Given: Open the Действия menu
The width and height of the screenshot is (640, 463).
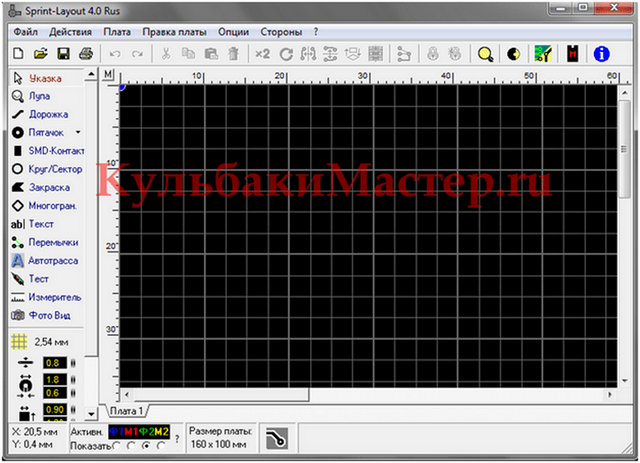Looking at the screenshot, I should click(x=70, y=32).
